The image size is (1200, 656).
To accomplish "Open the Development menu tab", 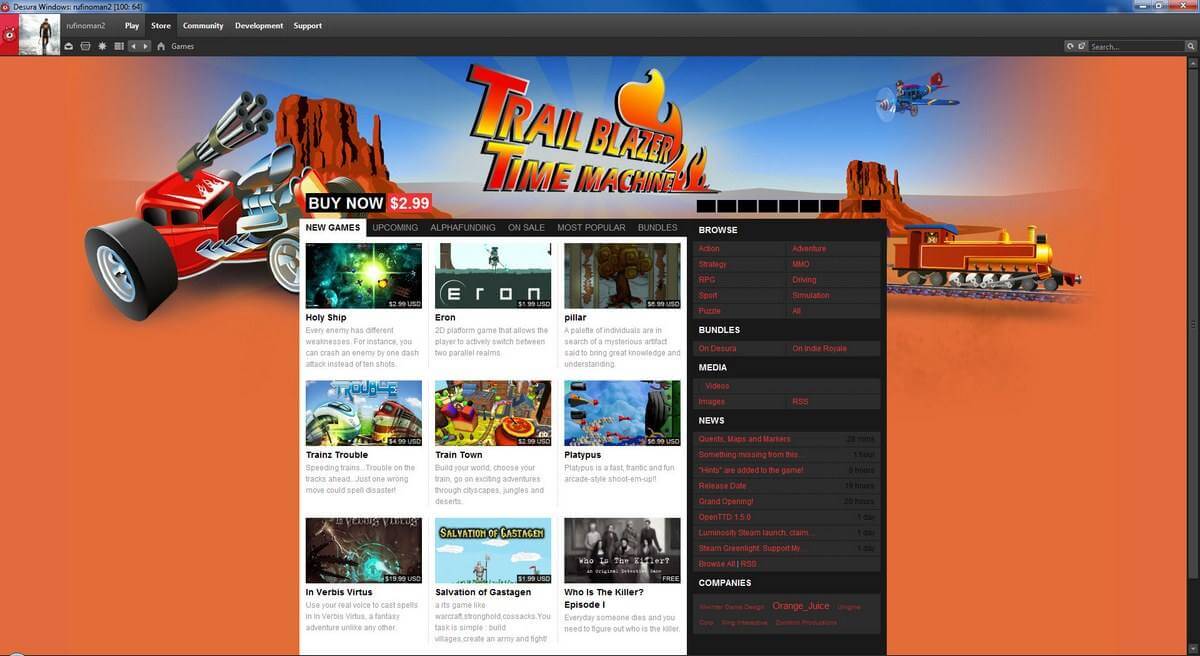I will tap(259, 26).
